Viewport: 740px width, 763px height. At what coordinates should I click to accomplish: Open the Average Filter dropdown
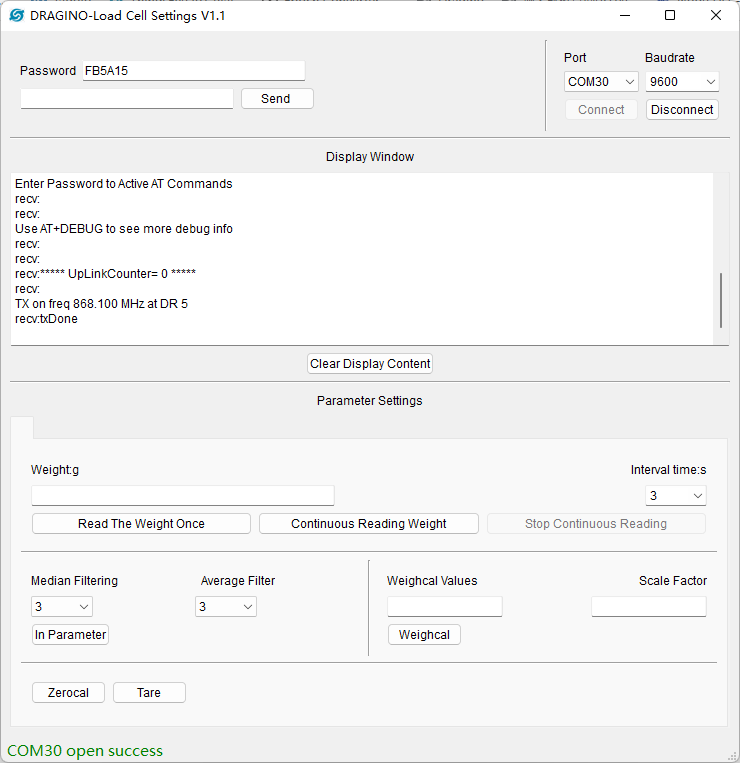click(x=226, y=607)
